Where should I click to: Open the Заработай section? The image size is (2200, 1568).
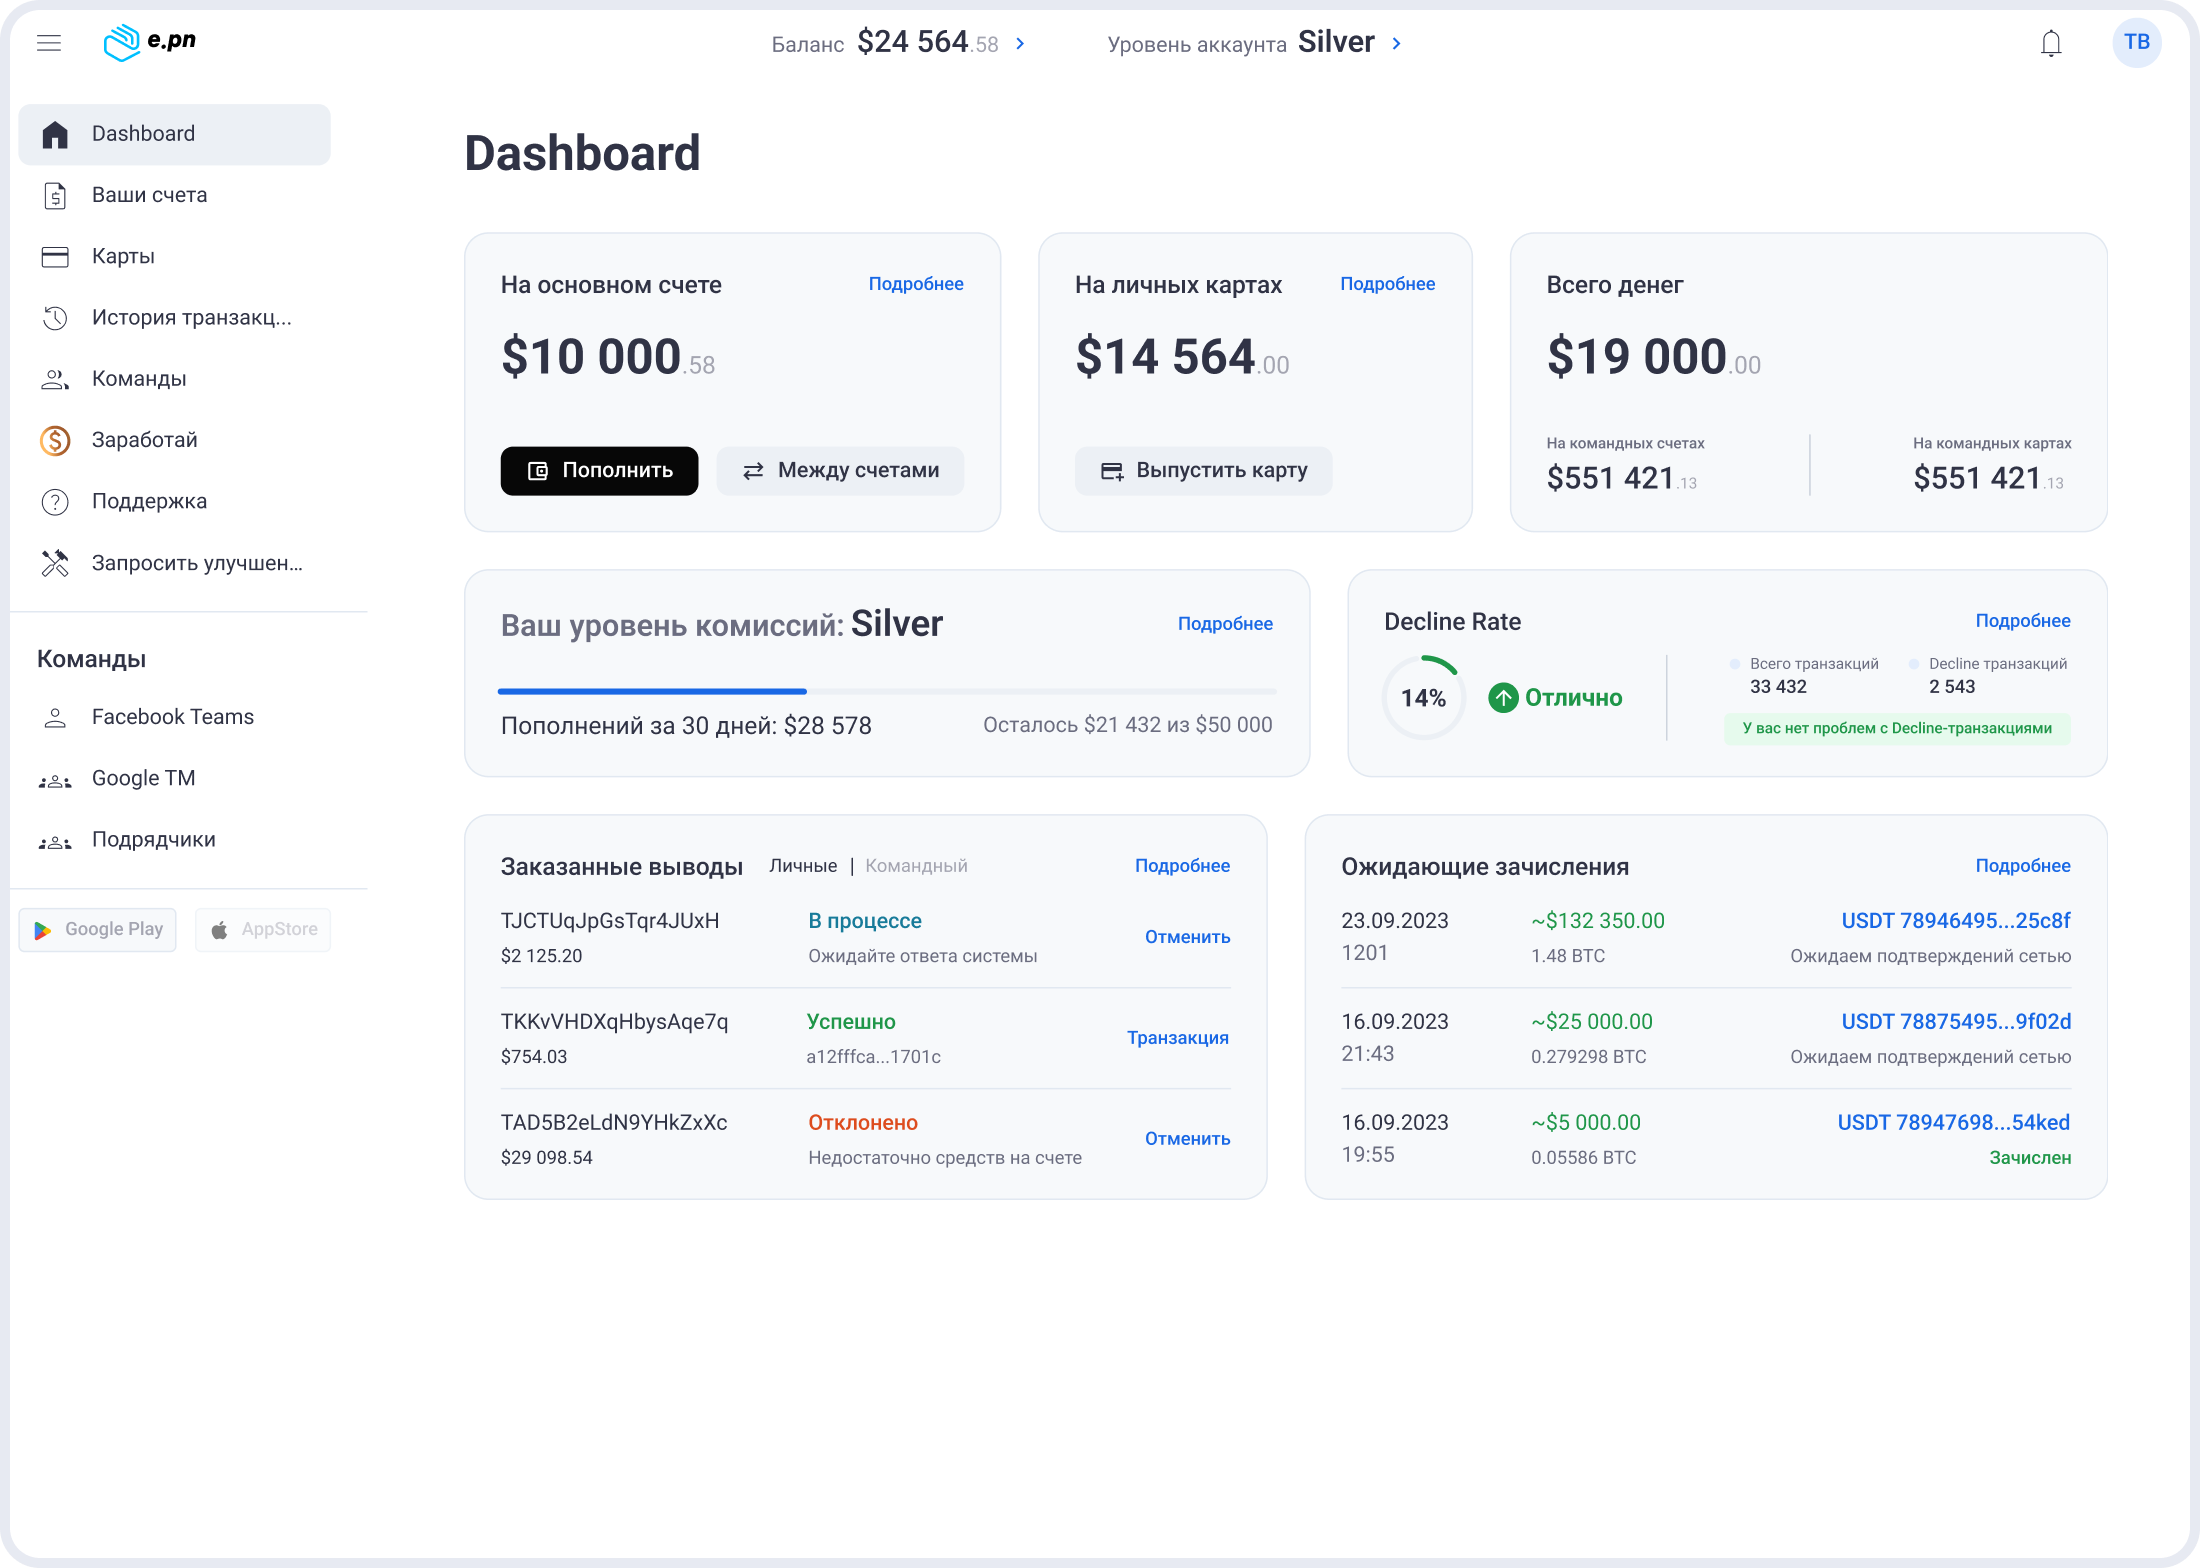(143, 440)
